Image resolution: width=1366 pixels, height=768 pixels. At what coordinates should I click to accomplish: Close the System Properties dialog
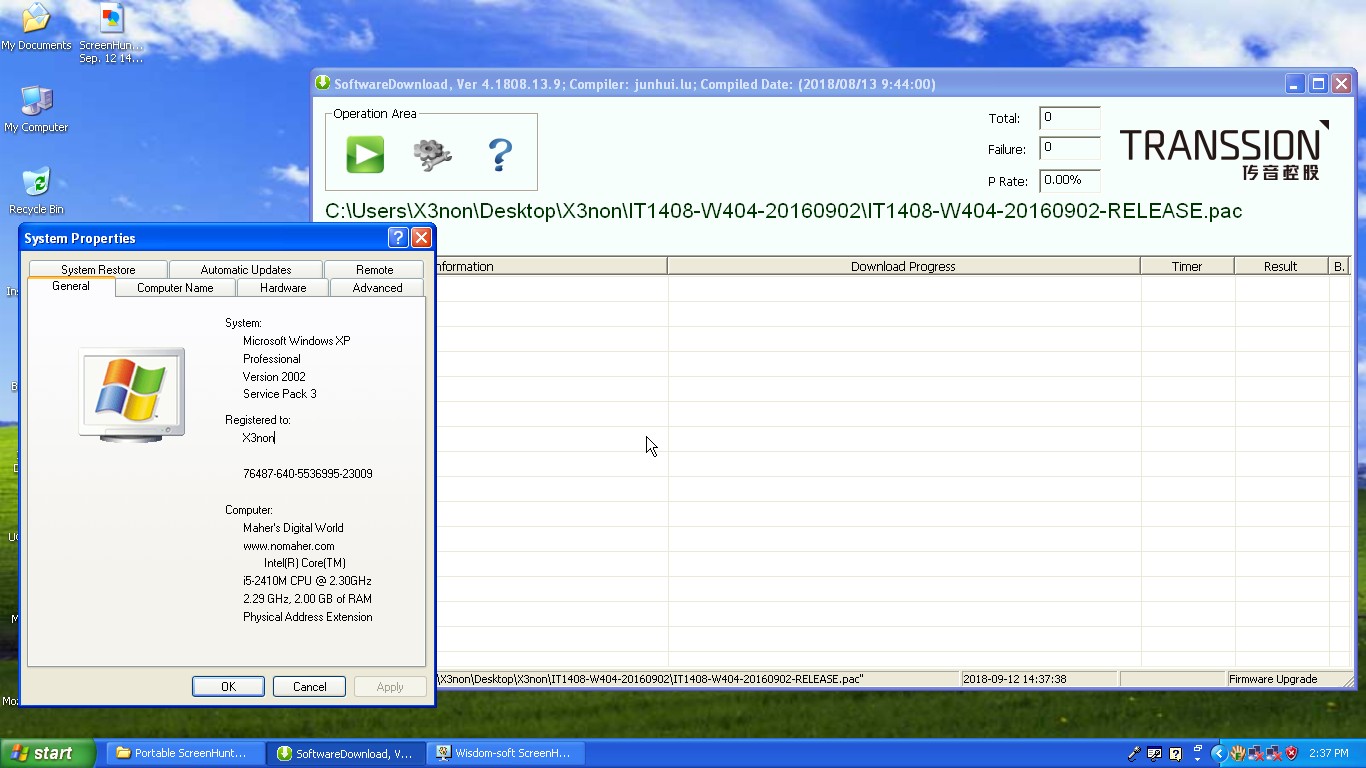(422, 237)
